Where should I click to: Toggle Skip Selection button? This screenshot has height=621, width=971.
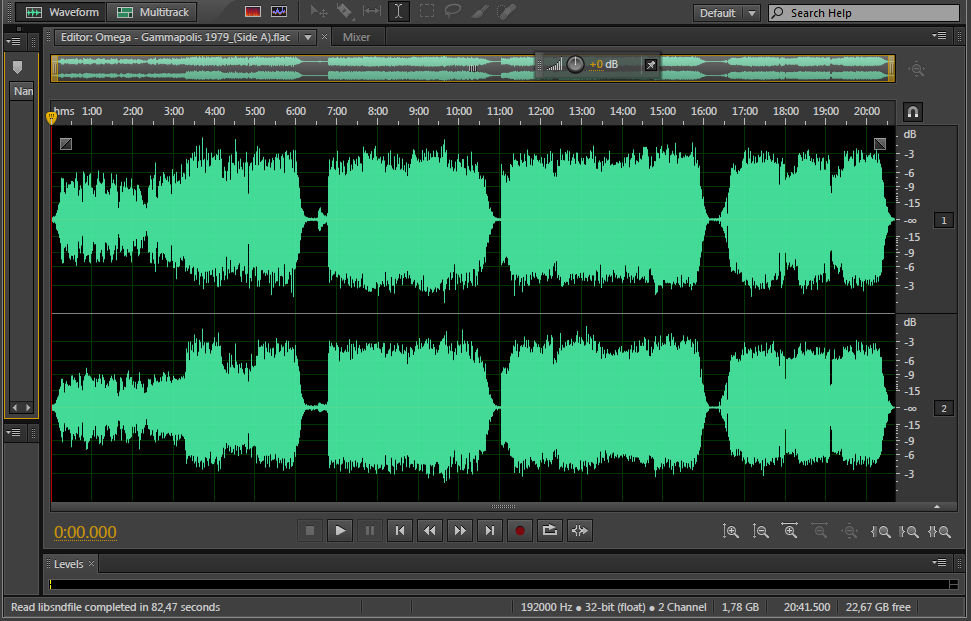pyautogui.click(x=580, y=531)
